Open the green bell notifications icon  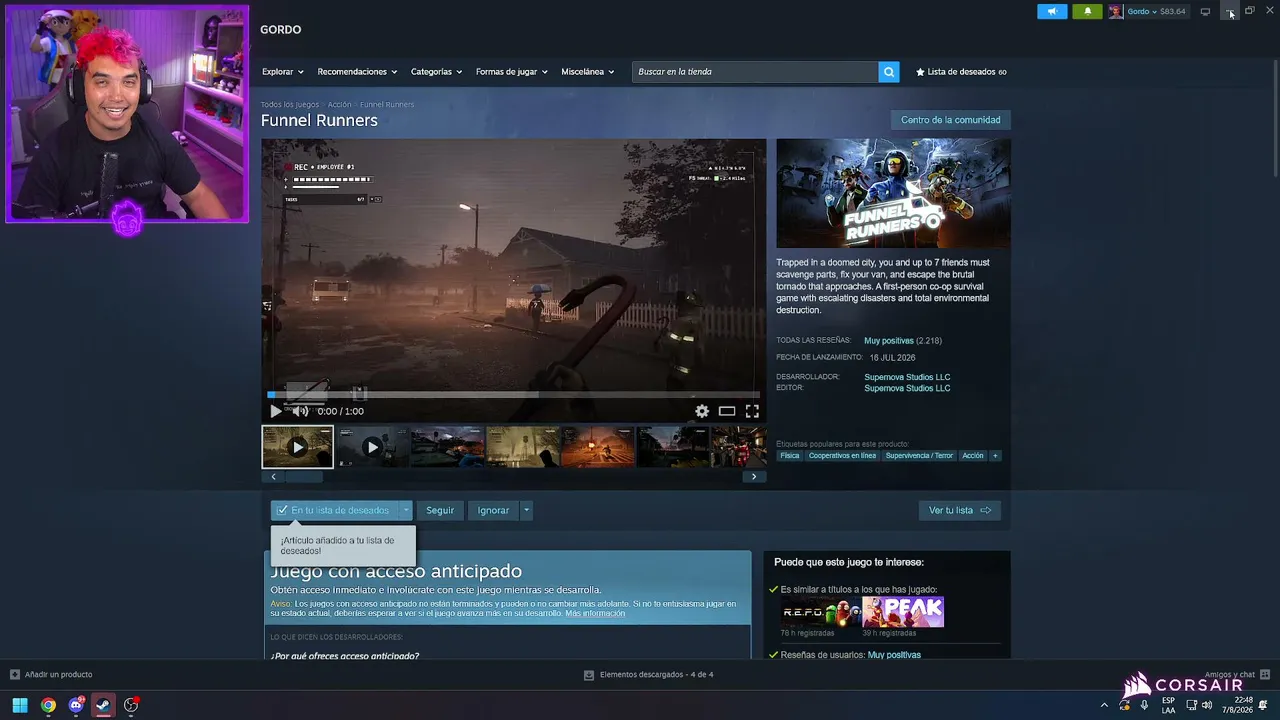click(1088, 11)
